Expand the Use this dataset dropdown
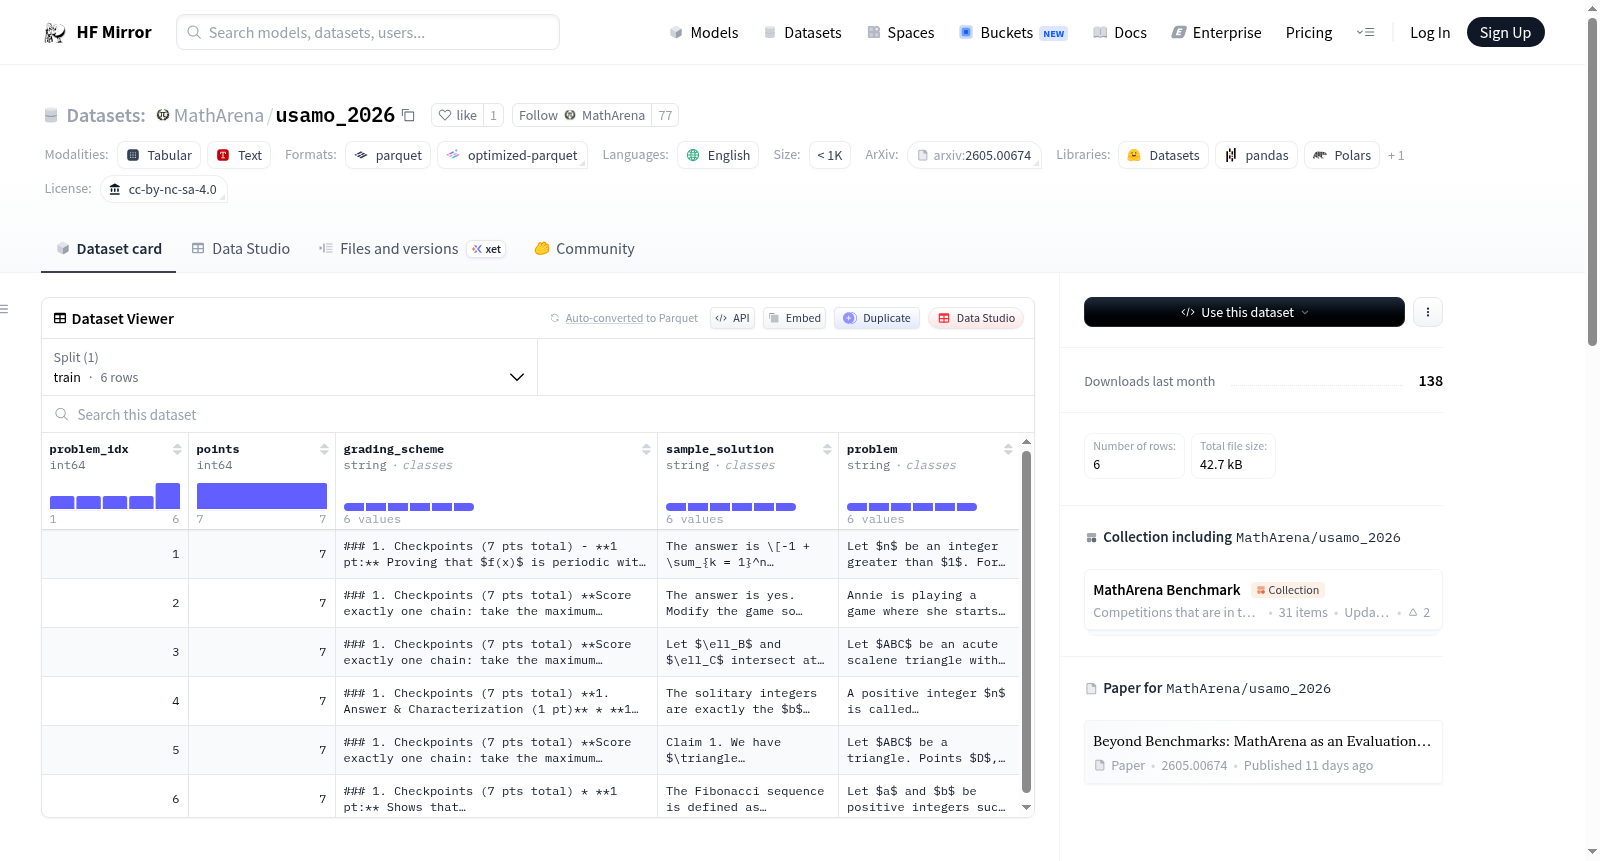The height and width of the screenshot is (861, 1600). [x=1244, y=312]
